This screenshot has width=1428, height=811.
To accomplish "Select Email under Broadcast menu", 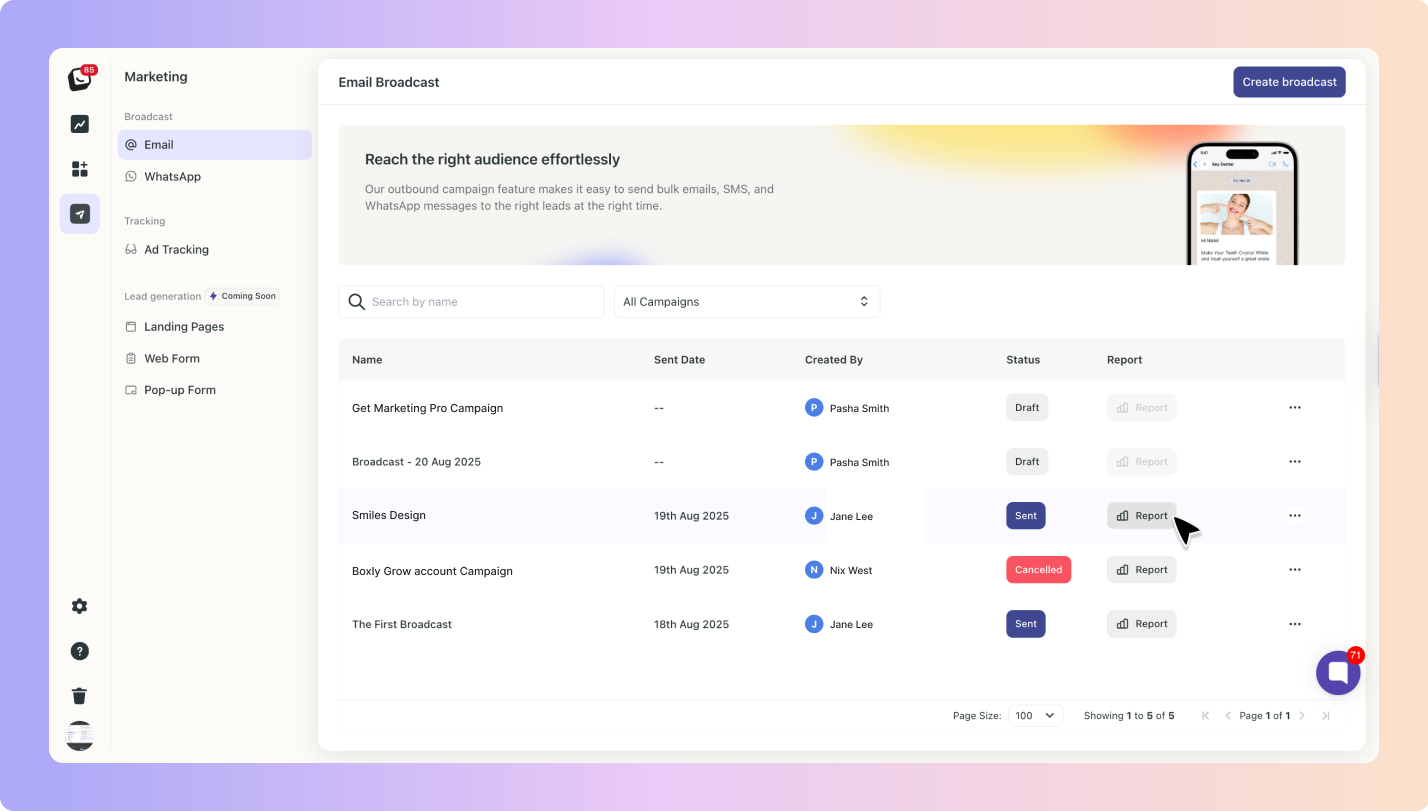I will (215, 145).
